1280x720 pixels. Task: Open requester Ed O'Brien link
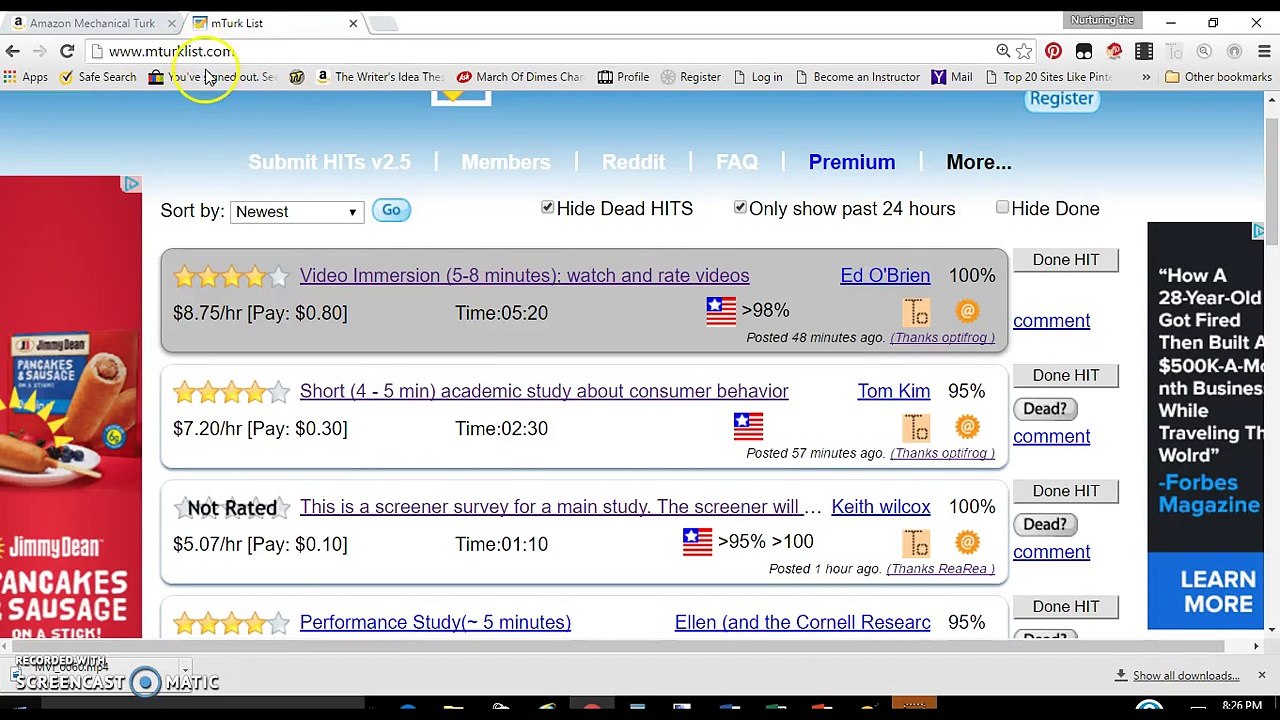[885, 276]
